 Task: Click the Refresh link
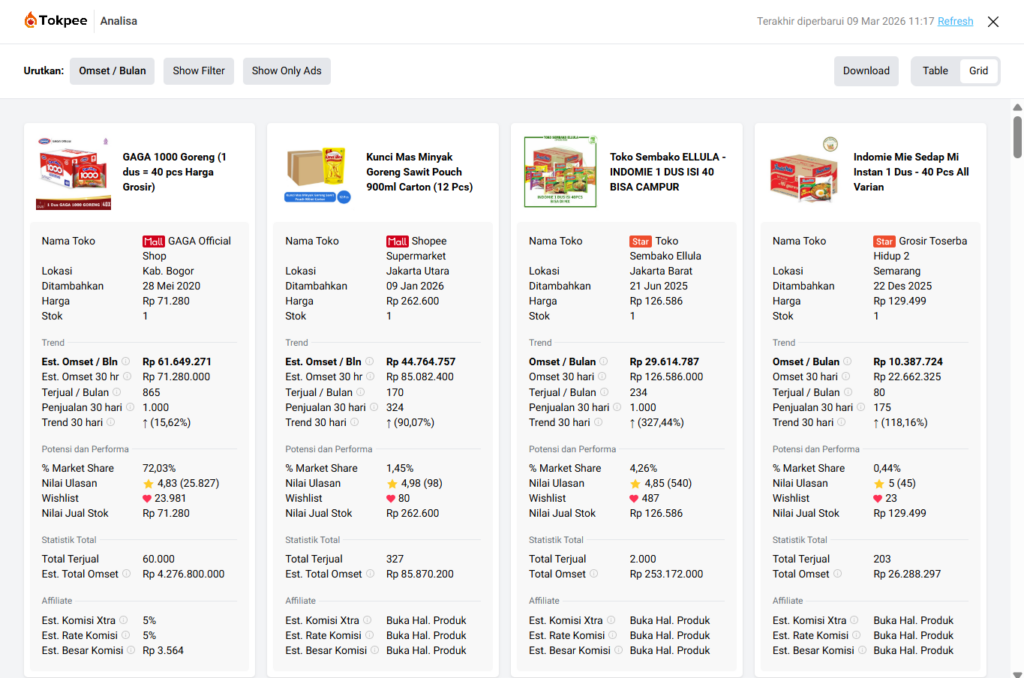coord(955,21)
